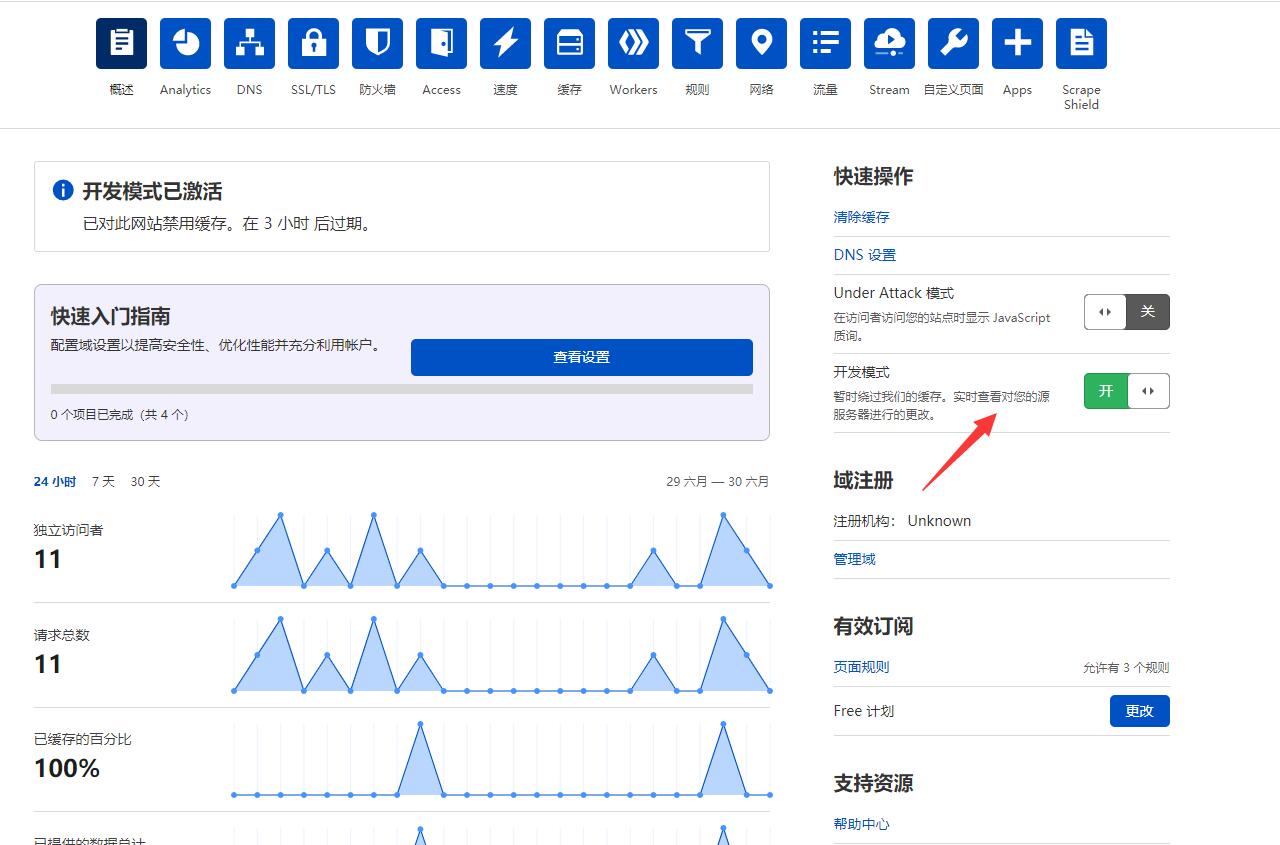Viewport: 1280px width, 845px height.
Task: Click the 独立访问者 chart area
Action: click(501, 550)
